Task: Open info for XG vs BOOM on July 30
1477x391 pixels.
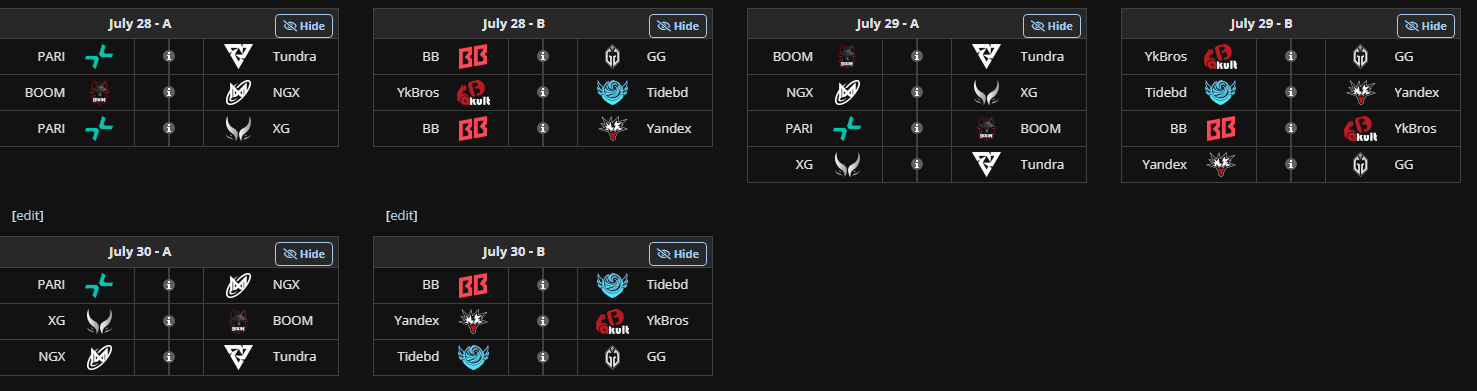Action: 169,321
